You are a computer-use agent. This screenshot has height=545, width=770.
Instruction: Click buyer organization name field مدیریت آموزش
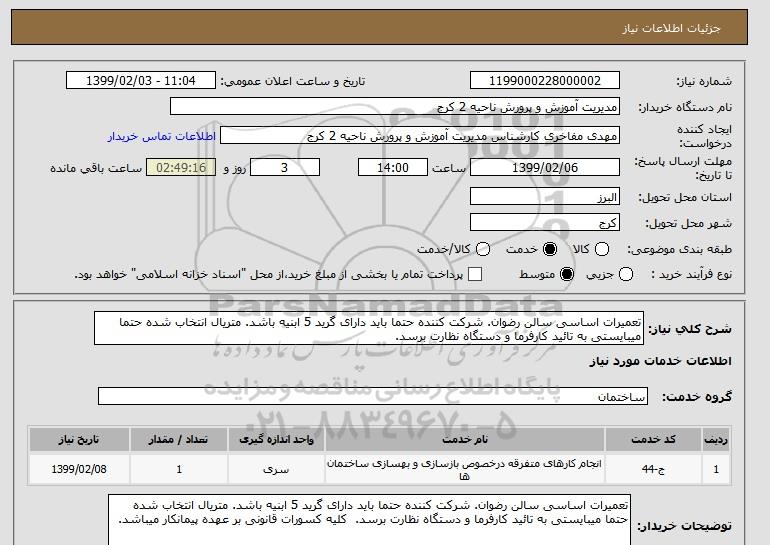(395, 107)
